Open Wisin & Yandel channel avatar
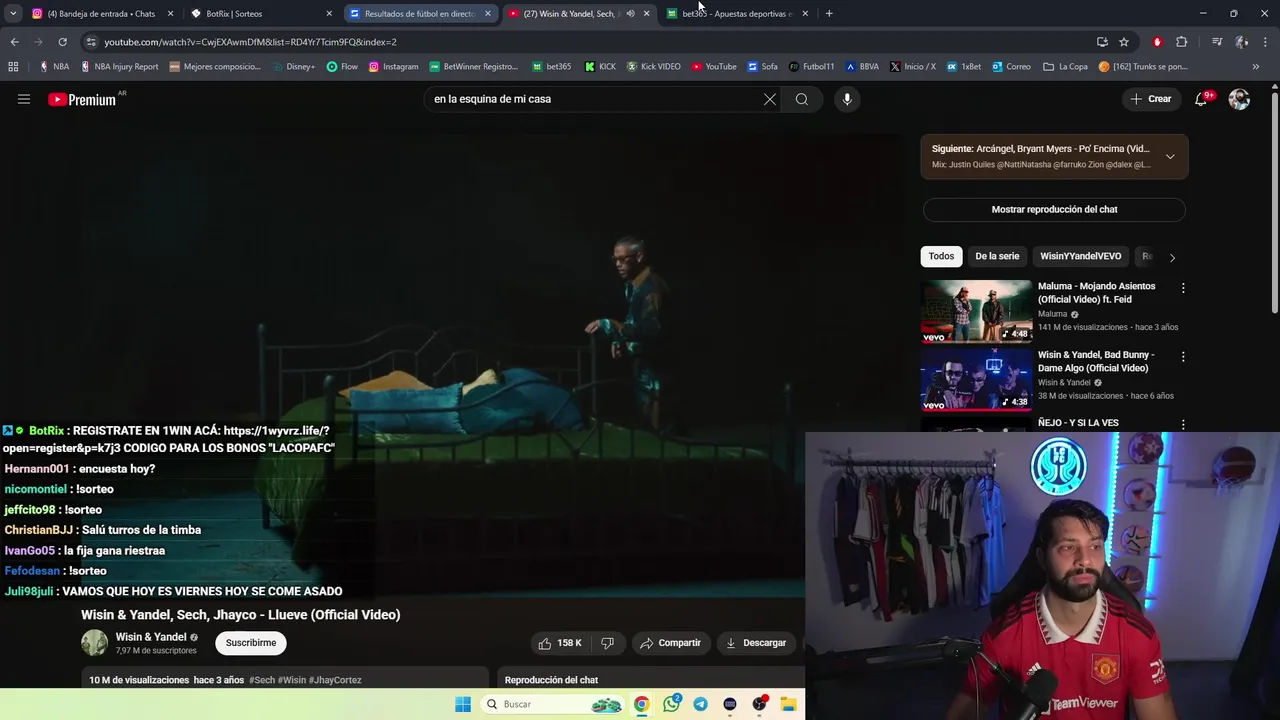 (x=94, y=643)
